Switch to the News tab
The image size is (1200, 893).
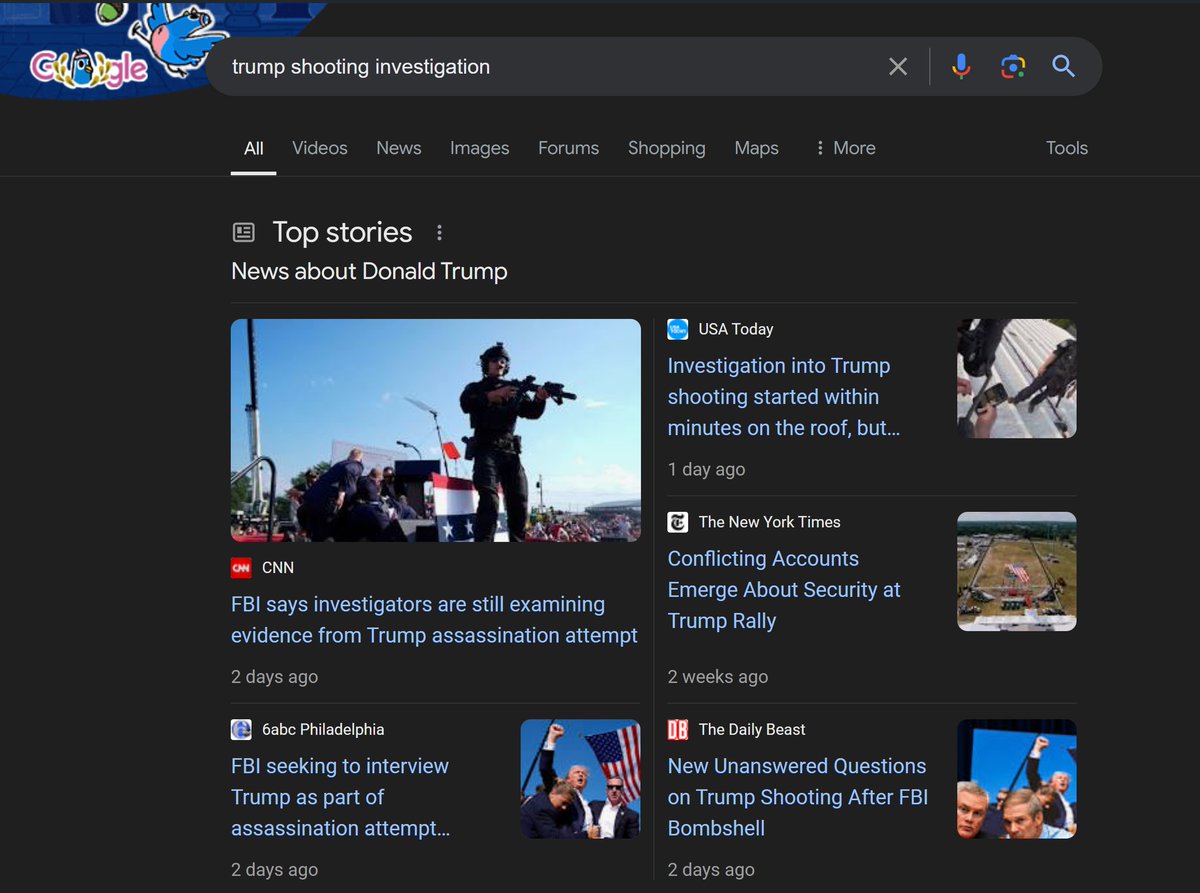coord(399,148)
